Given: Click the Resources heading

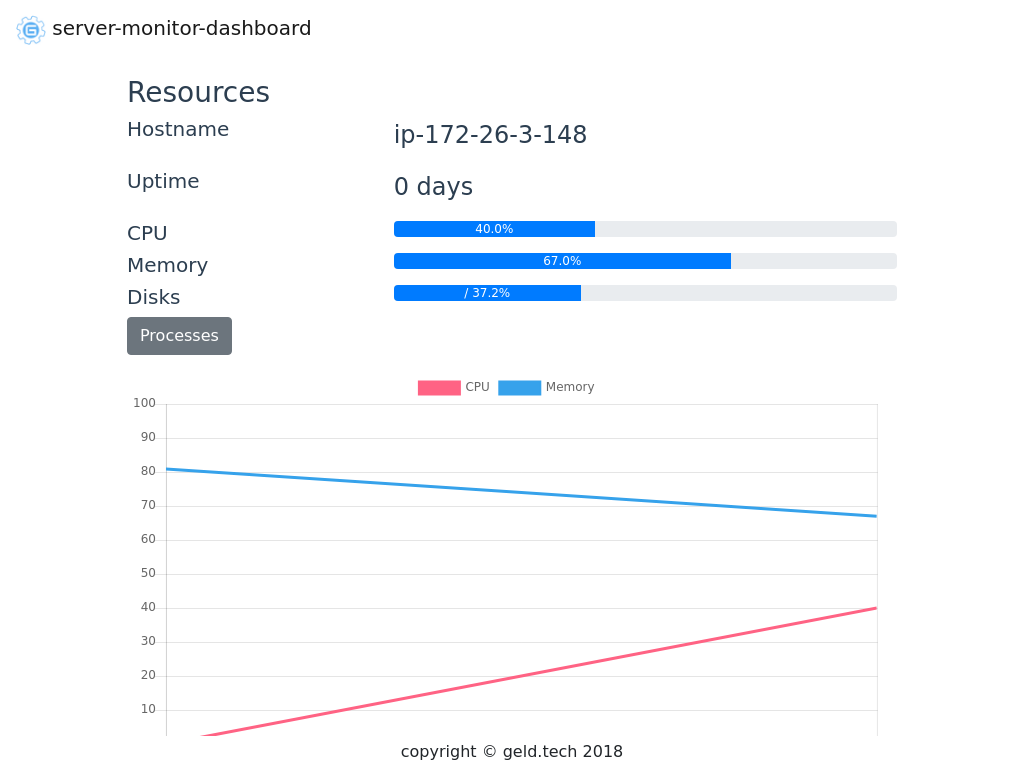Looking at the screenshot, I should (198, 92).
